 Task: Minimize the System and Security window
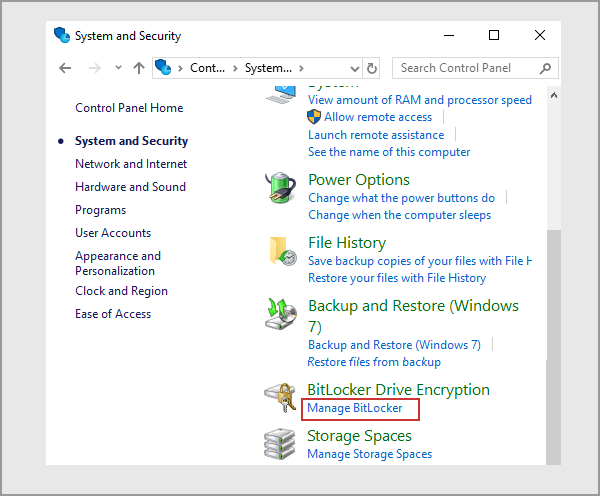pos(449,35)
